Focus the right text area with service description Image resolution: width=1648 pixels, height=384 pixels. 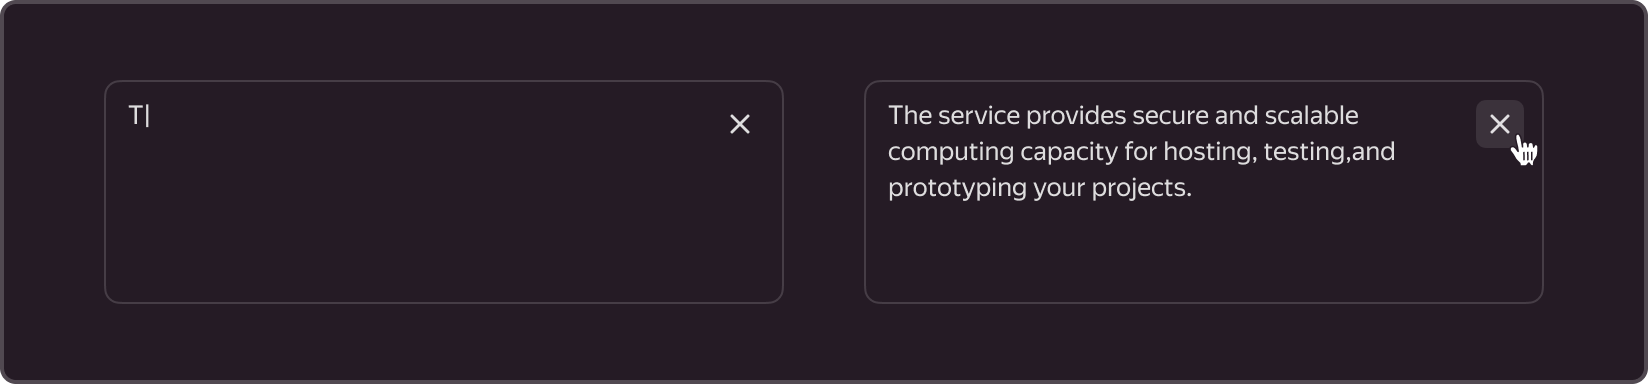[x=1204, y=192]
